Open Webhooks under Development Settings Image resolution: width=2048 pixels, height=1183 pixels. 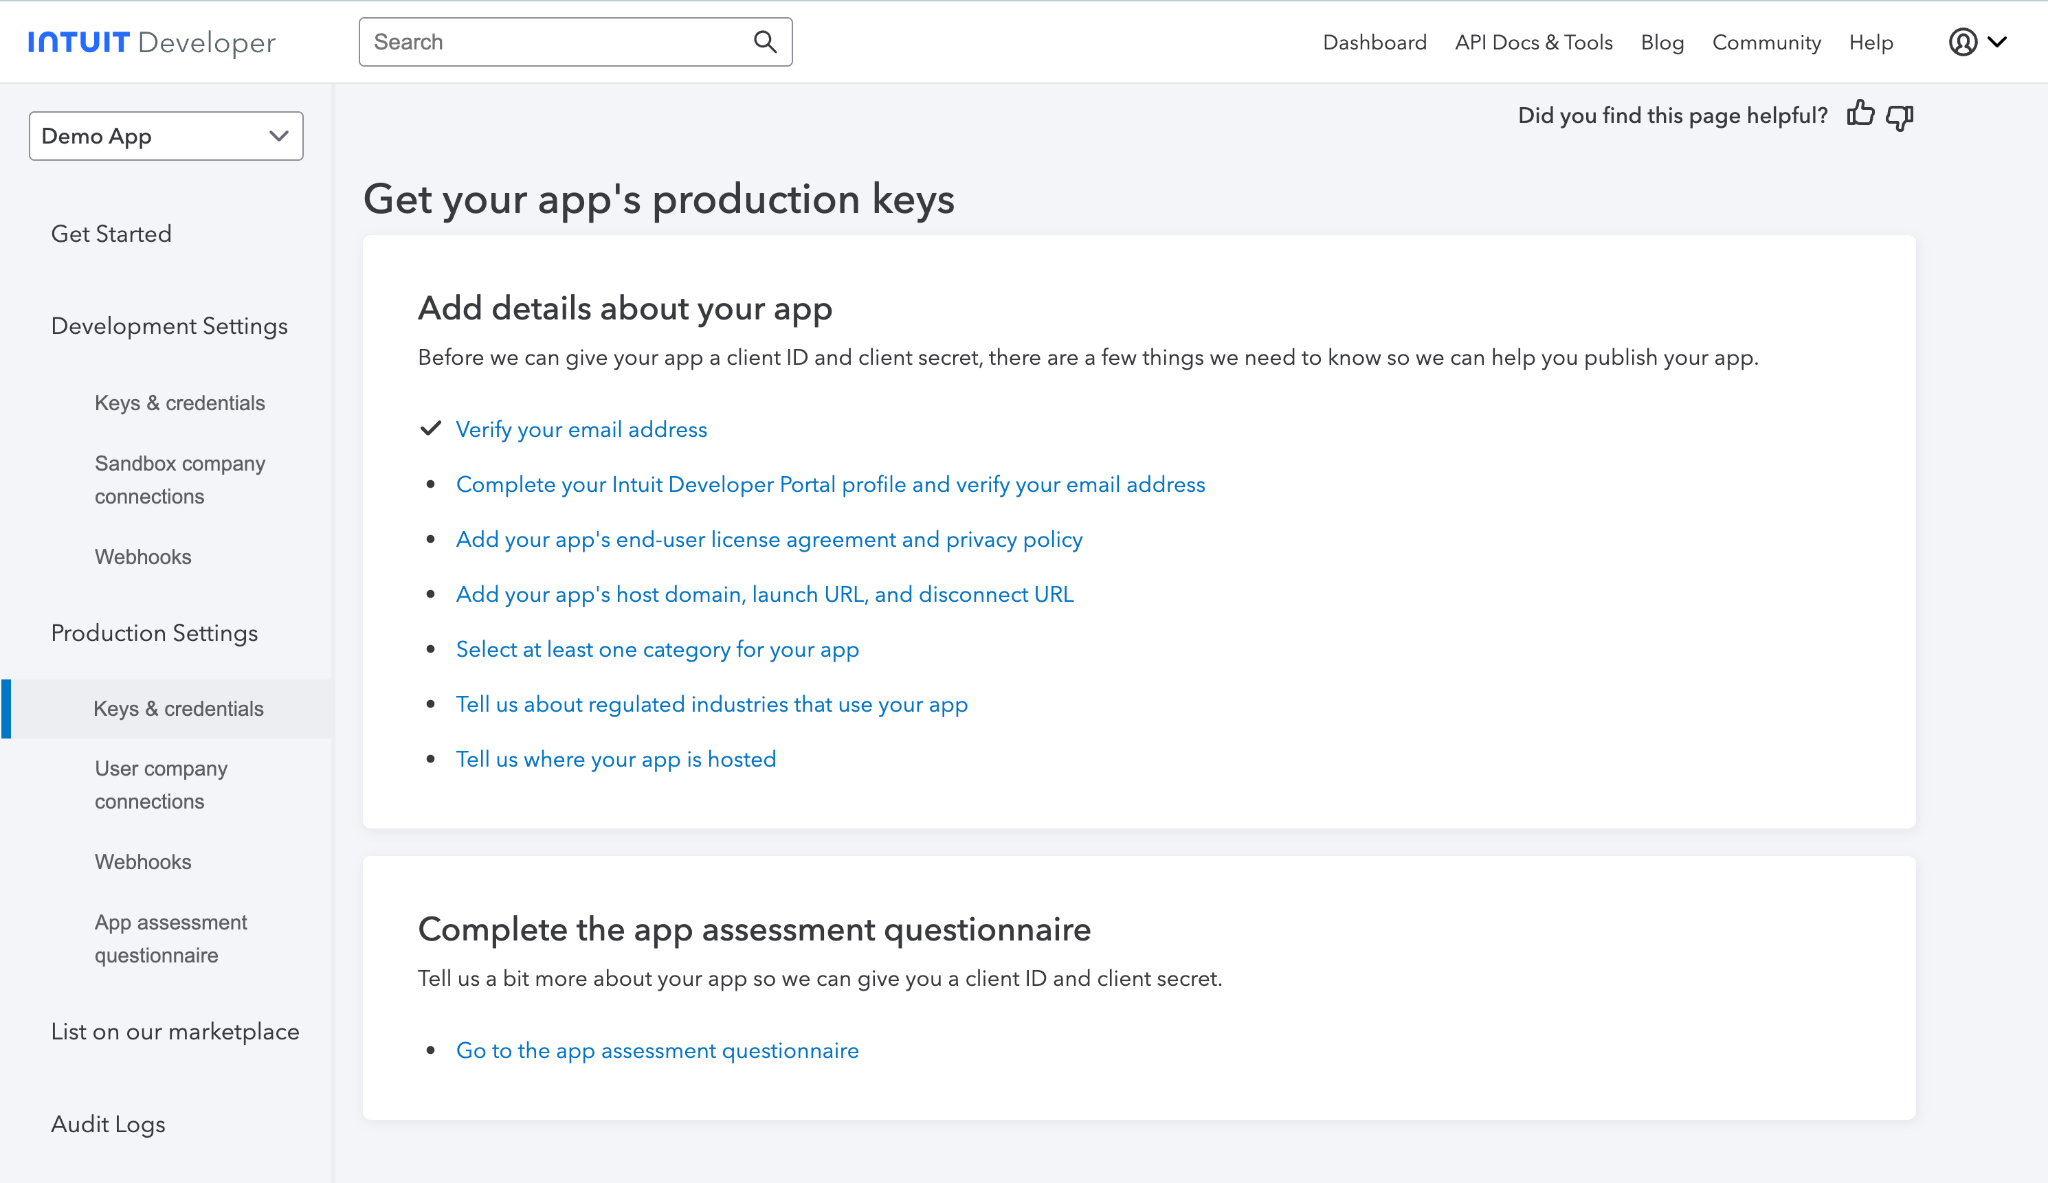[x=143, y=557]
